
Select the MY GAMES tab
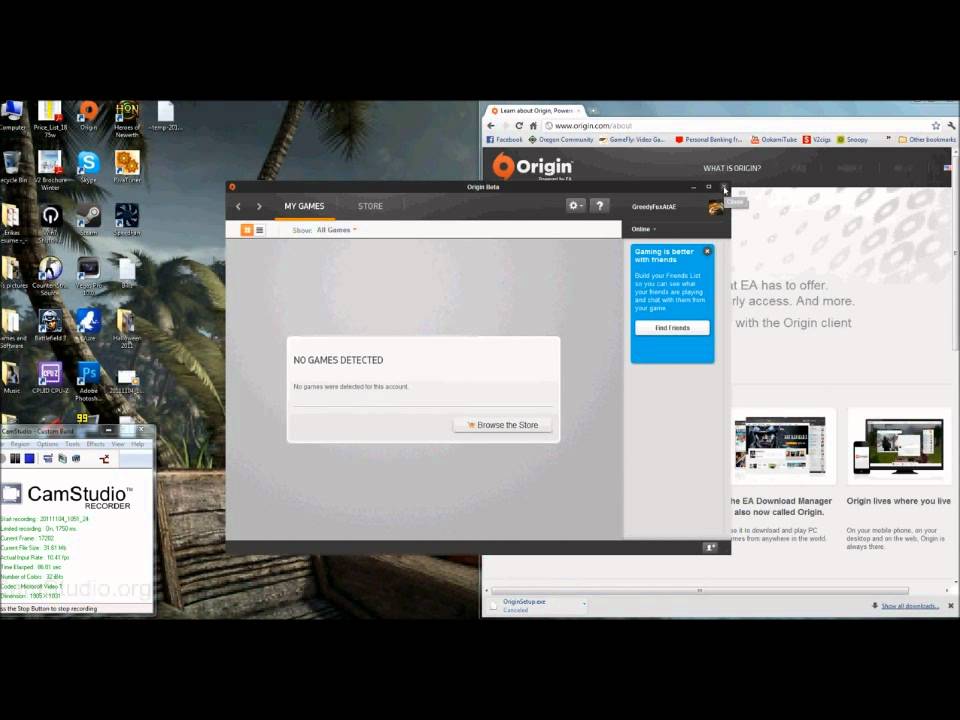[304, 206]
